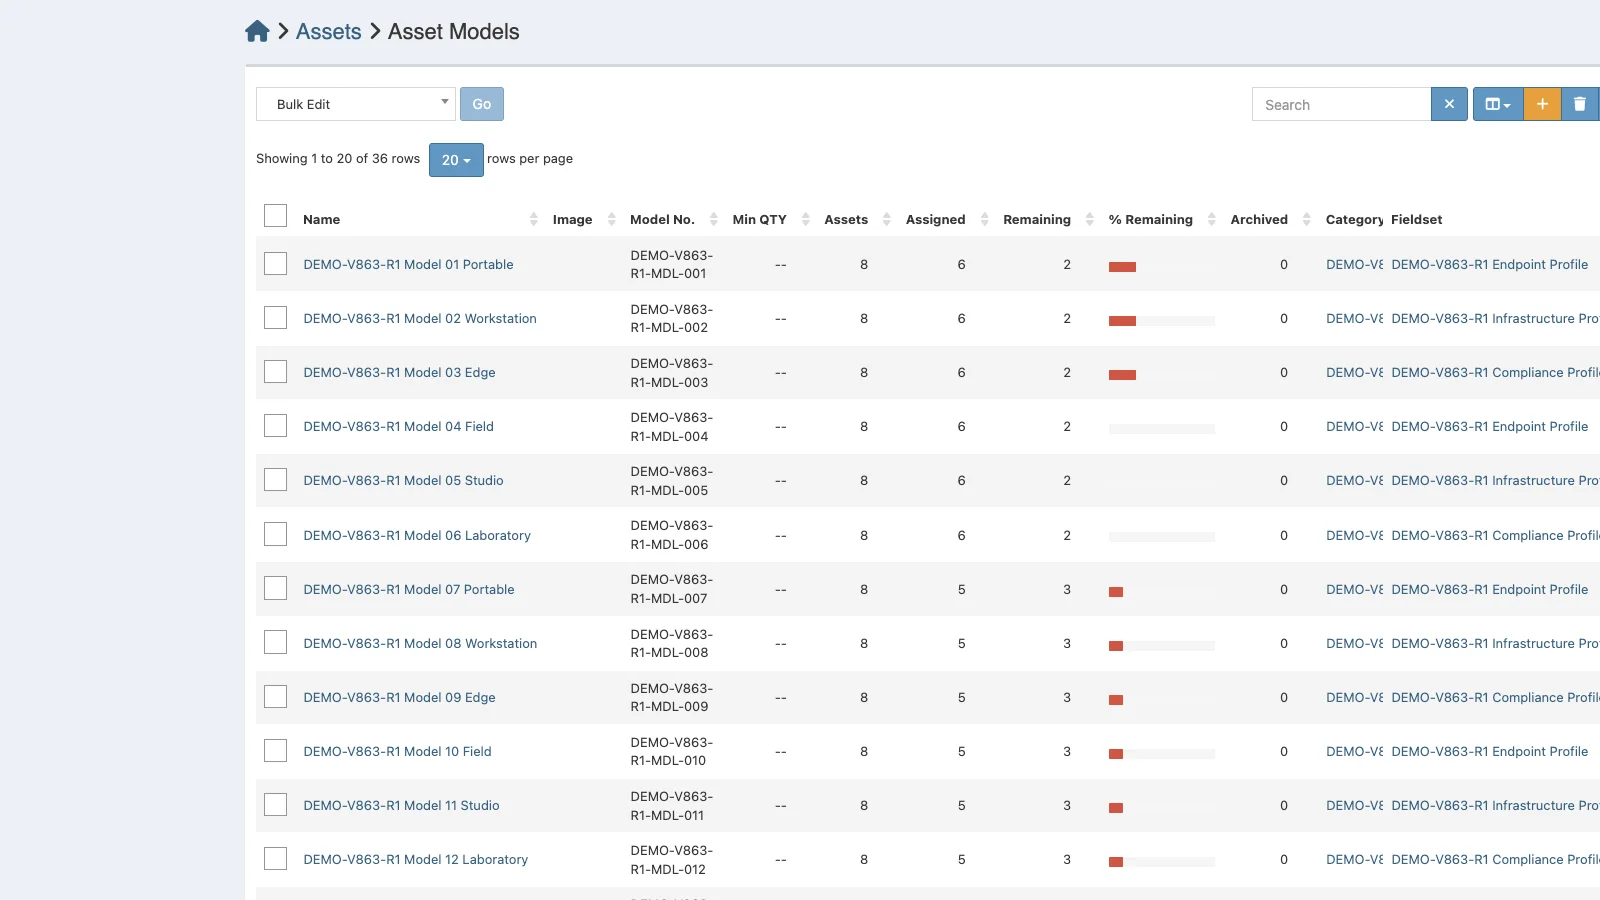The width and height of the screenshot is (1600, 900).
Task: Open DEMO-V863-R1 Model 11 Studio
Action: [x=401, y=805]
